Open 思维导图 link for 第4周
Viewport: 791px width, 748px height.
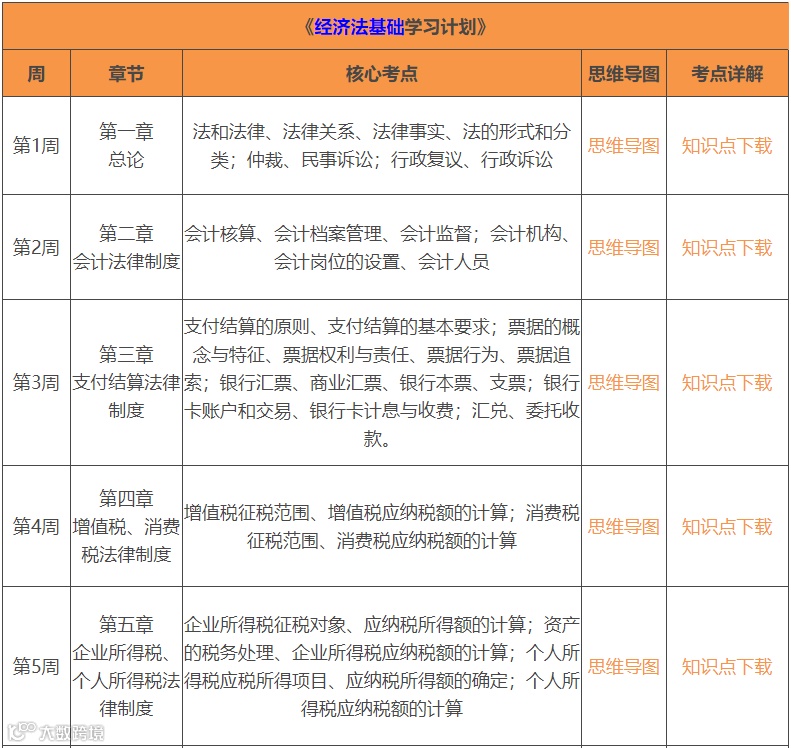(x=624, y=527)
